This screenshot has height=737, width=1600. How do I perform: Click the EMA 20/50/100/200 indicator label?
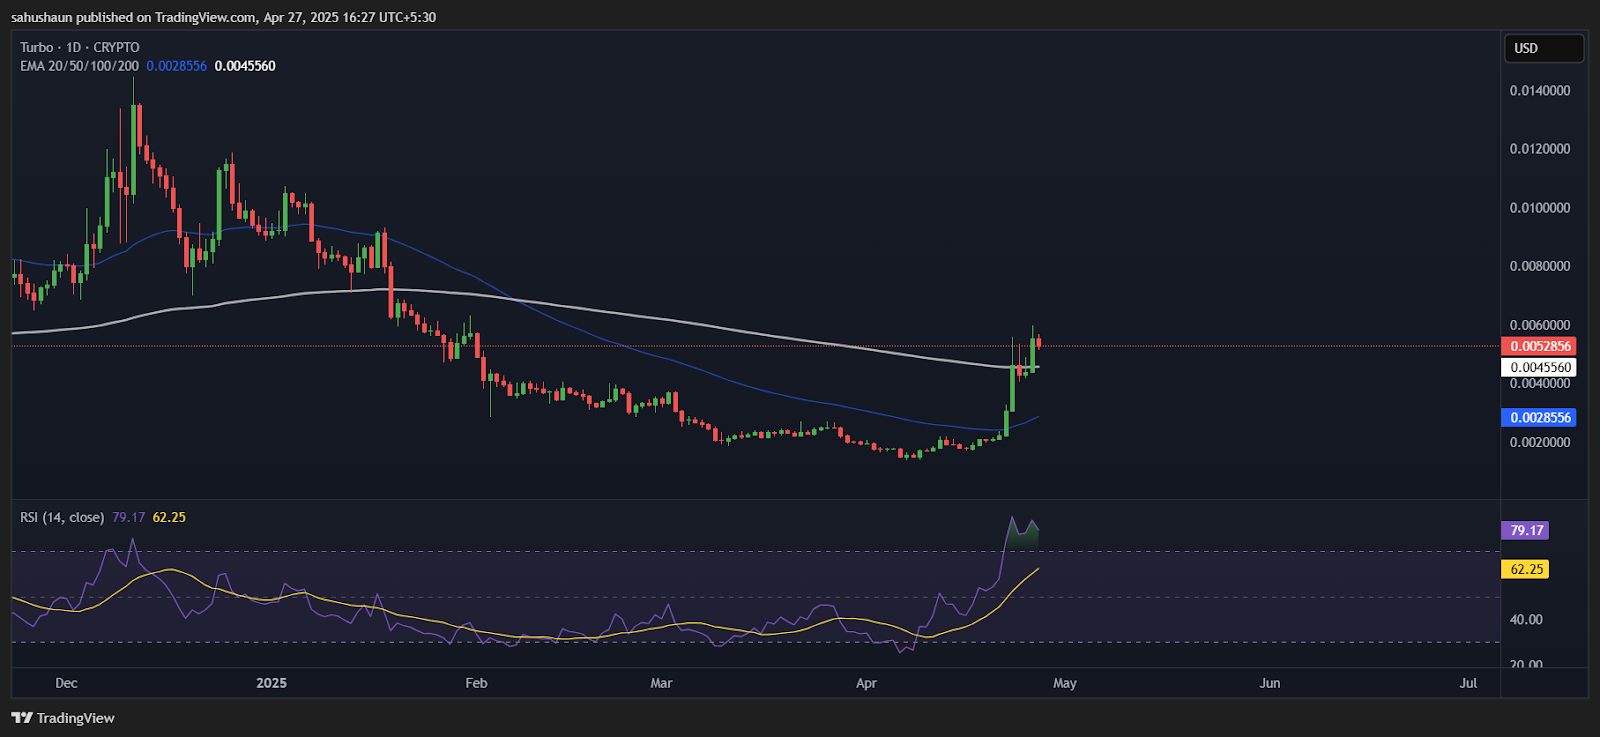tap(80, 66)
